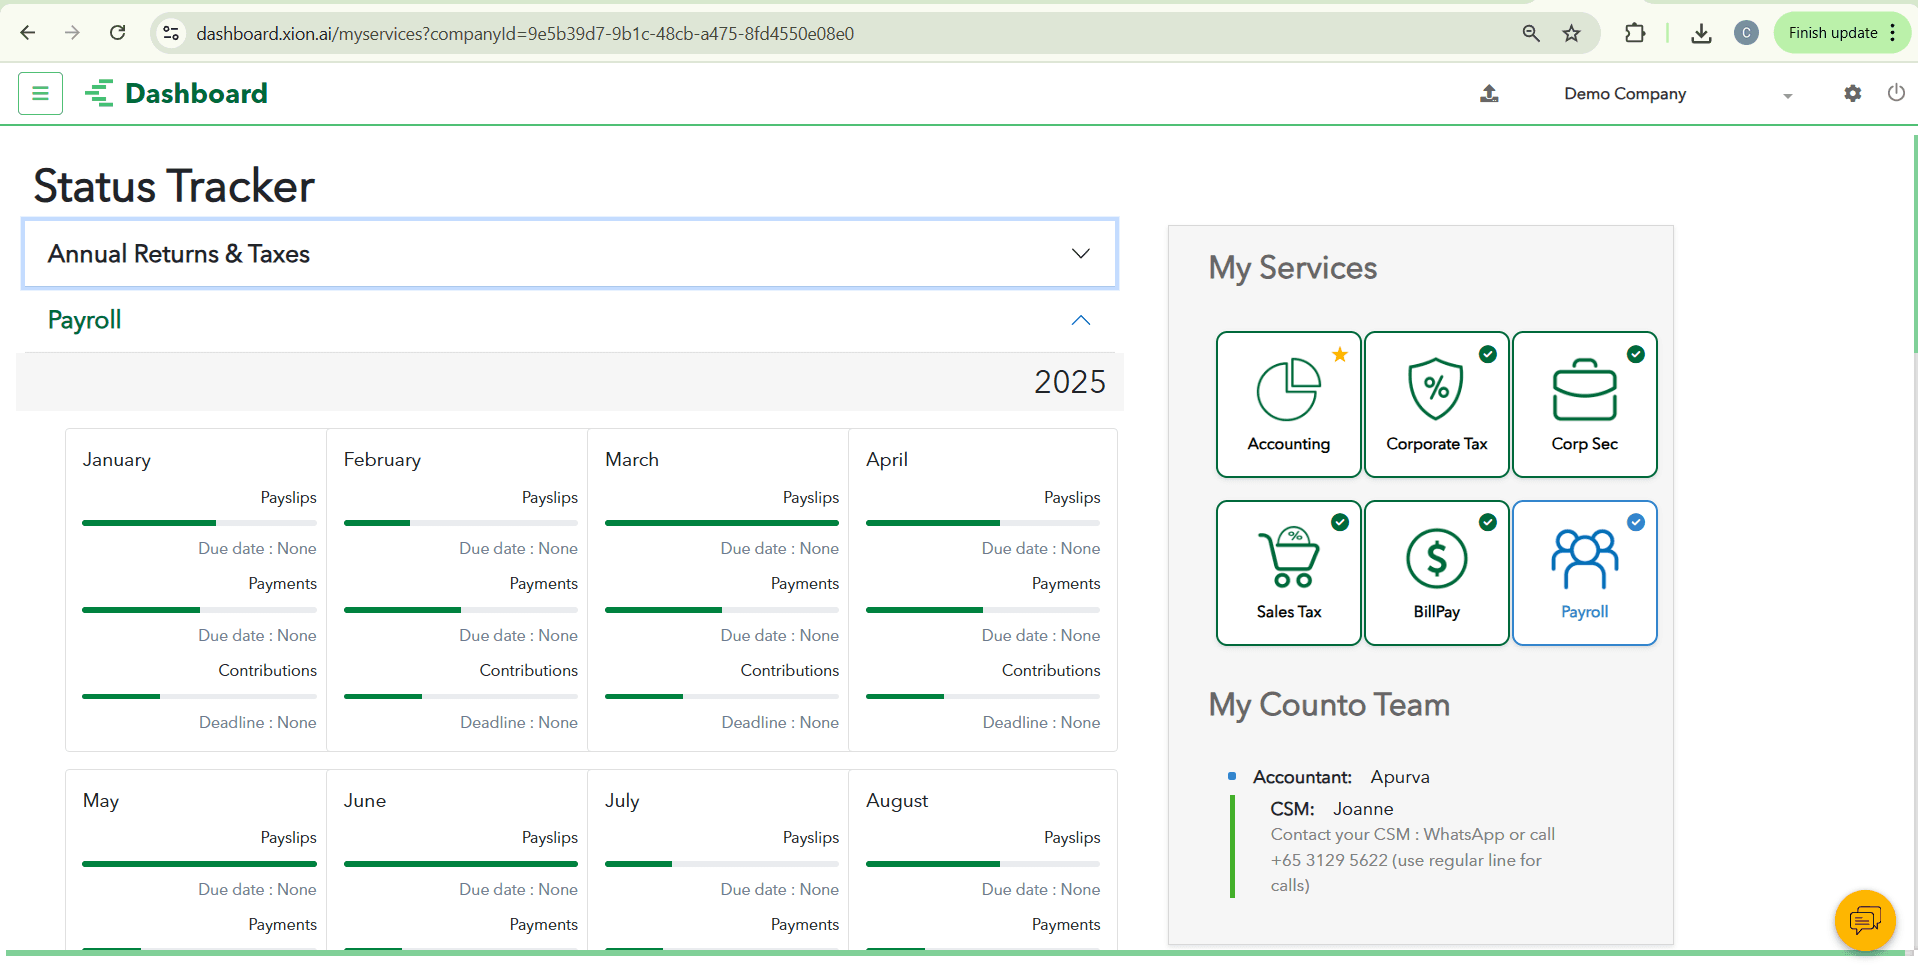Go forward in browser history

point(72,33)
